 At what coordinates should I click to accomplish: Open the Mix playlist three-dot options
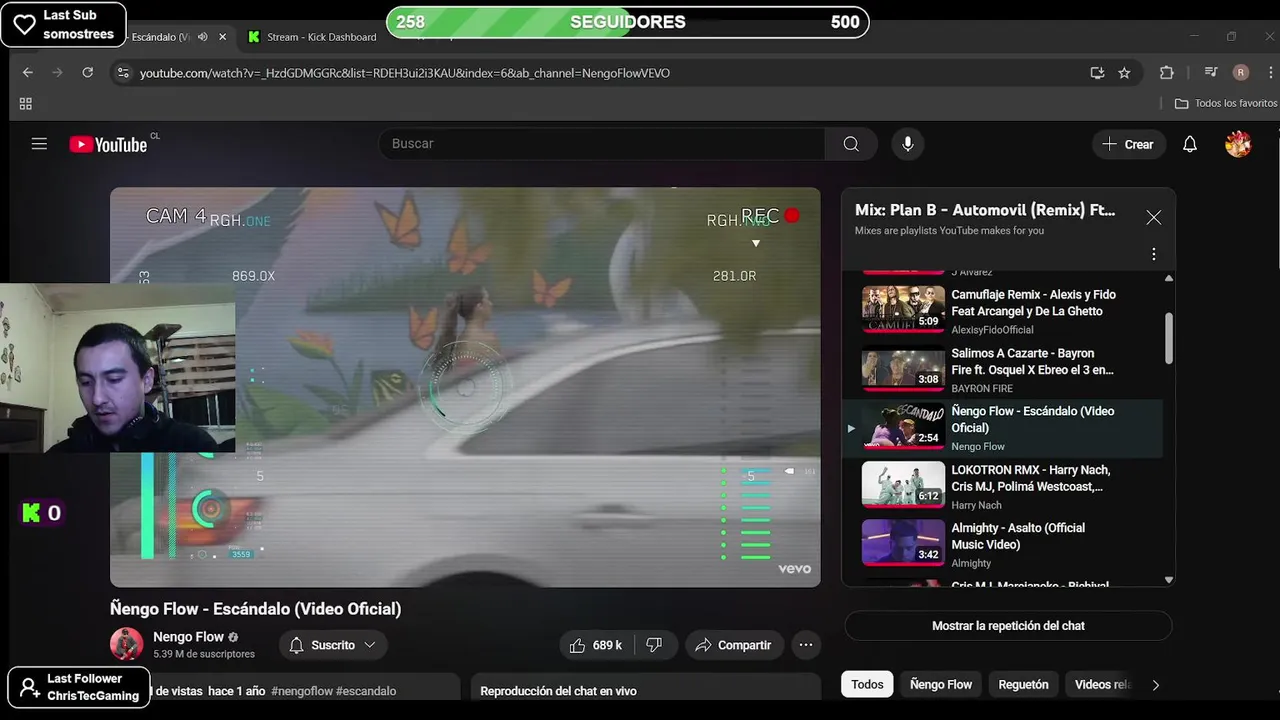pyautogui.click(x=1153, y=254)
